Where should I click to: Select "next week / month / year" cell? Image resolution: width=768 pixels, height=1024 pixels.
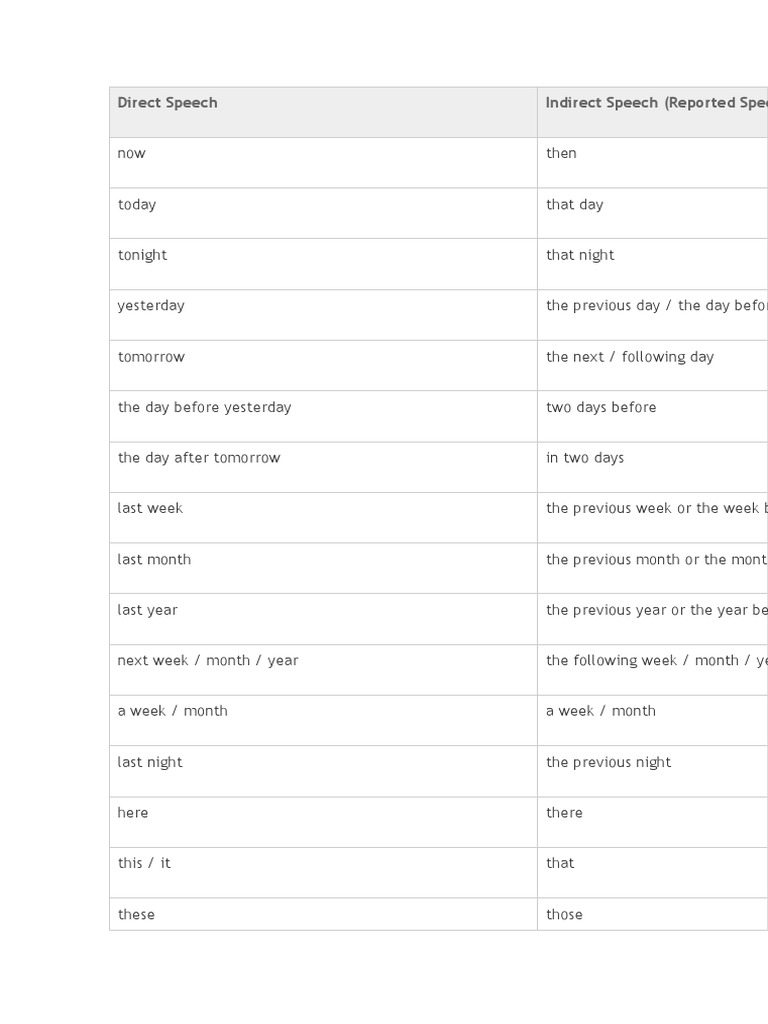pos(208,660)
